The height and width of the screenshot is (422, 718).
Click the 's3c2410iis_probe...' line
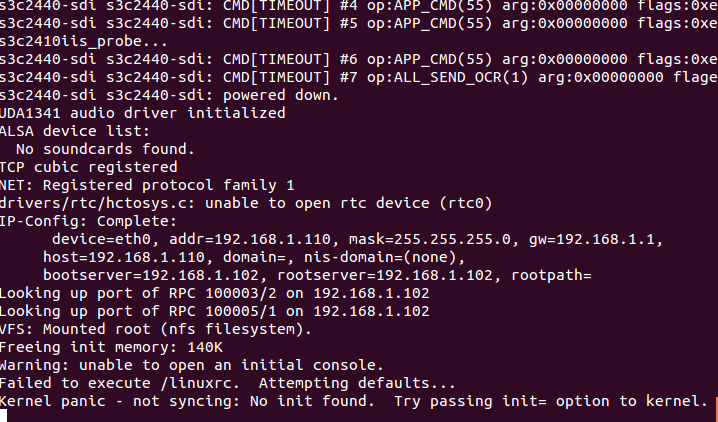click(84, 41)
